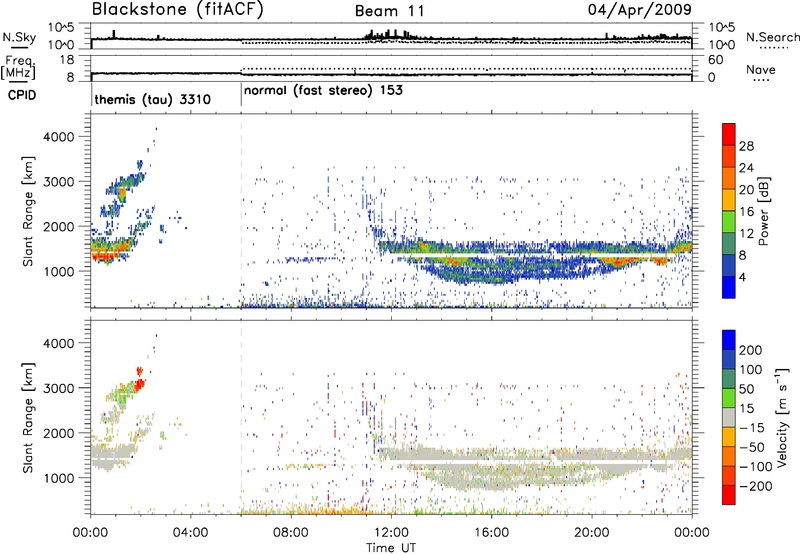
Task: Click the '04:00' time axis tick label
Action: (191, 533)
